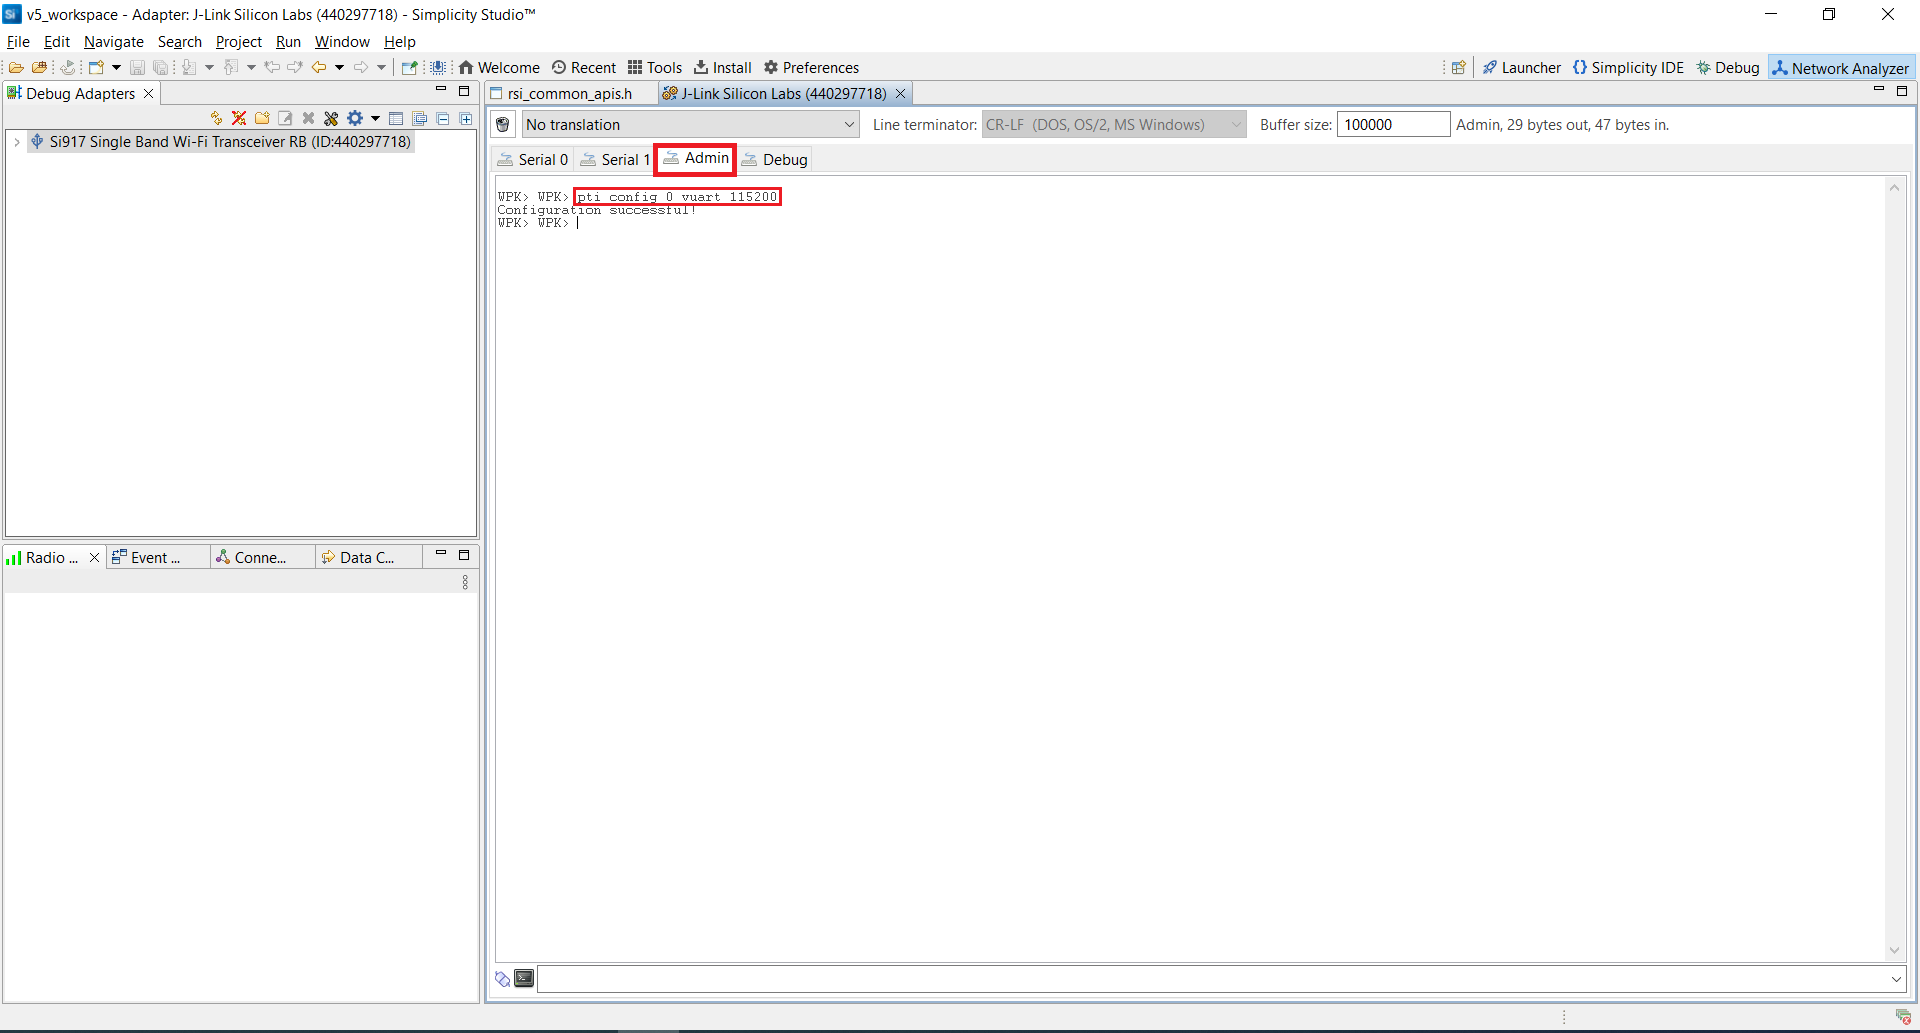
Task: Click the Open Perspective icon
Action: [x=1458, y=68]
